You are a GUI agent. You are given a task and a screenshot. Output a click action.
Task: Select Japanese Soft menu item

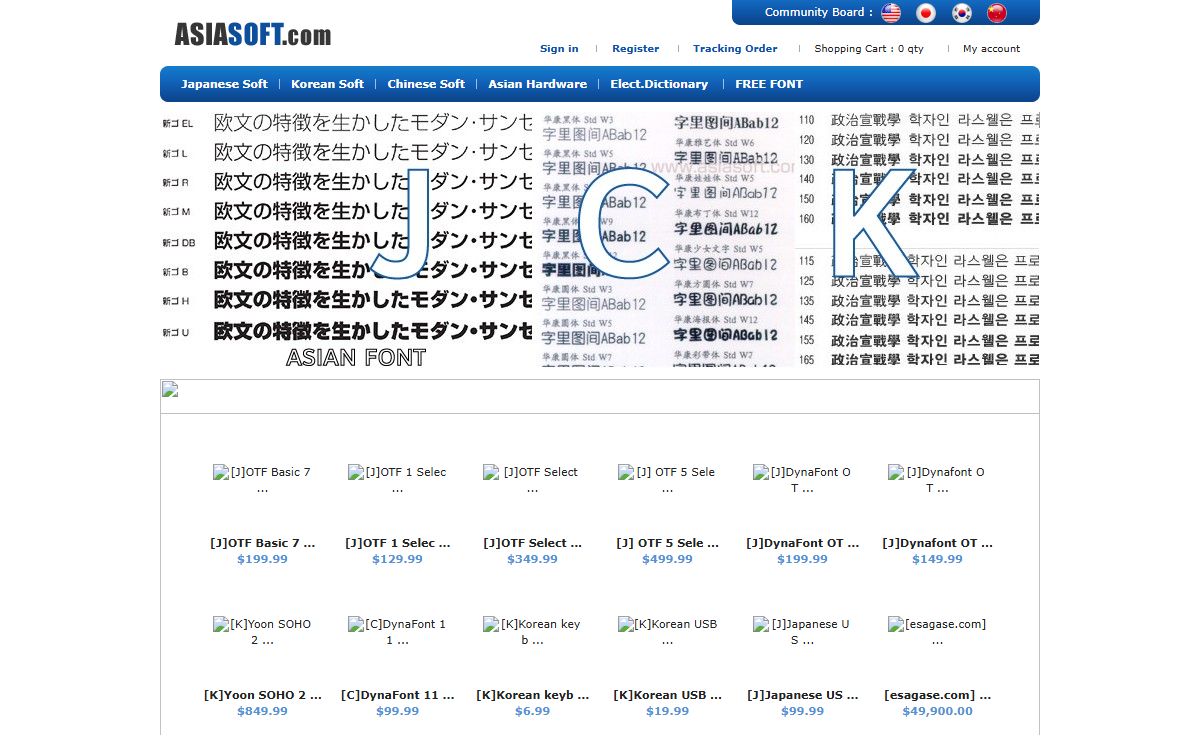tap(224, 84)
